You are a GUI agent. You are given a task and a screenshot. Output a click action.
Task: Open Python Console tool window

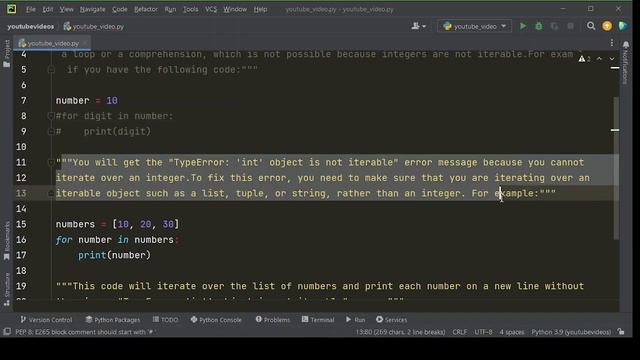pyautogui.click(x=216, y=320)
